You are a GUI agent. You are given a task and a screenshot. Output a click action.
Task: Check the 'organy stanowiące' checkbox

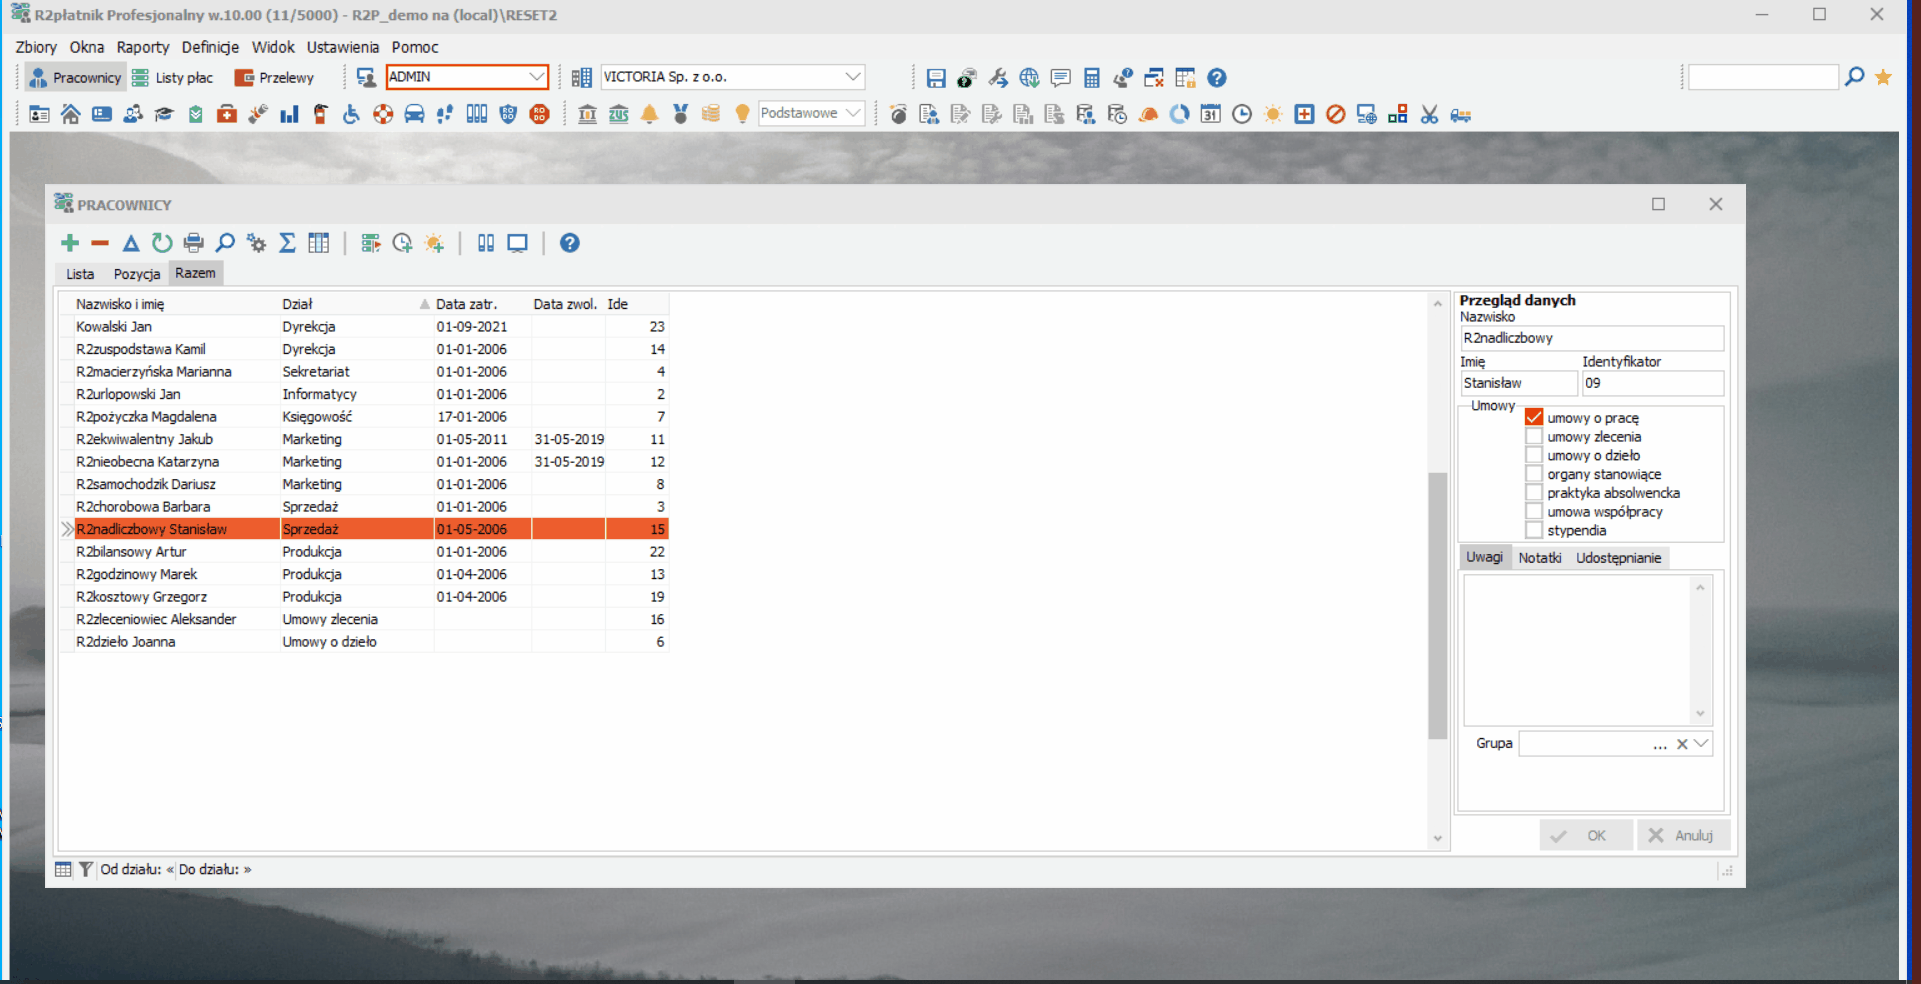point(1534,474)
